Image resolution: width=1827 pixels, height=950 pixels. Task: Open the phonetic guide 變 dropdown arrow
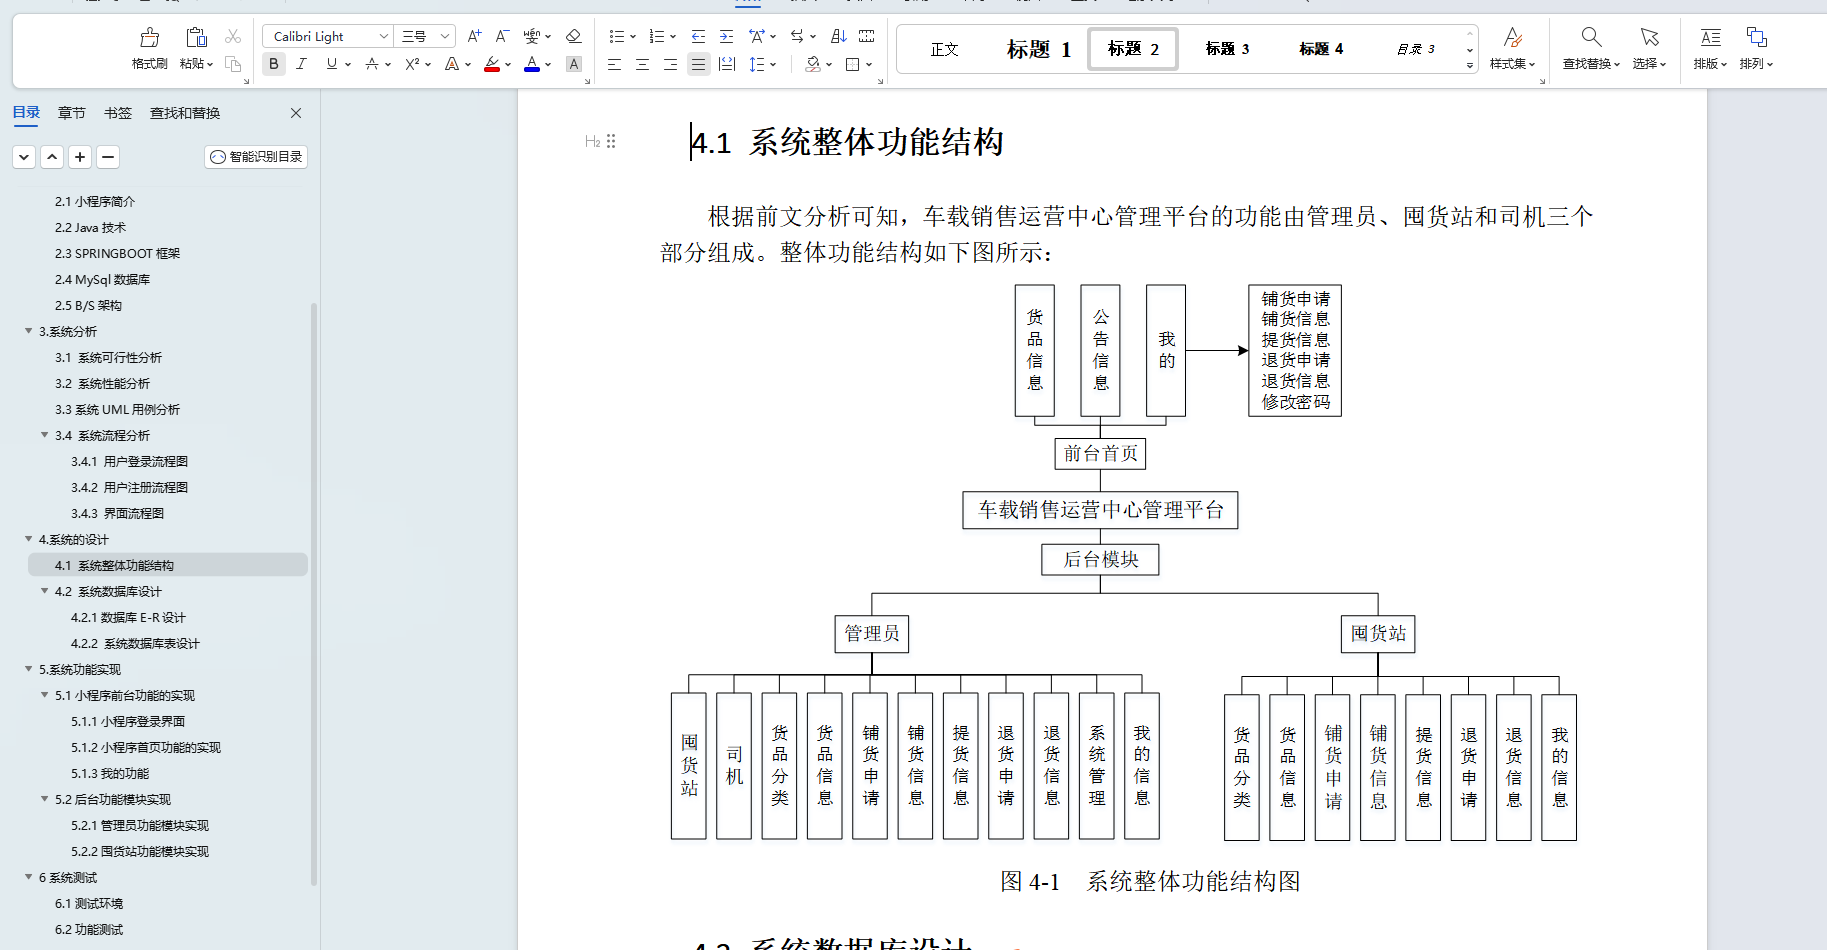coord(547,36)
